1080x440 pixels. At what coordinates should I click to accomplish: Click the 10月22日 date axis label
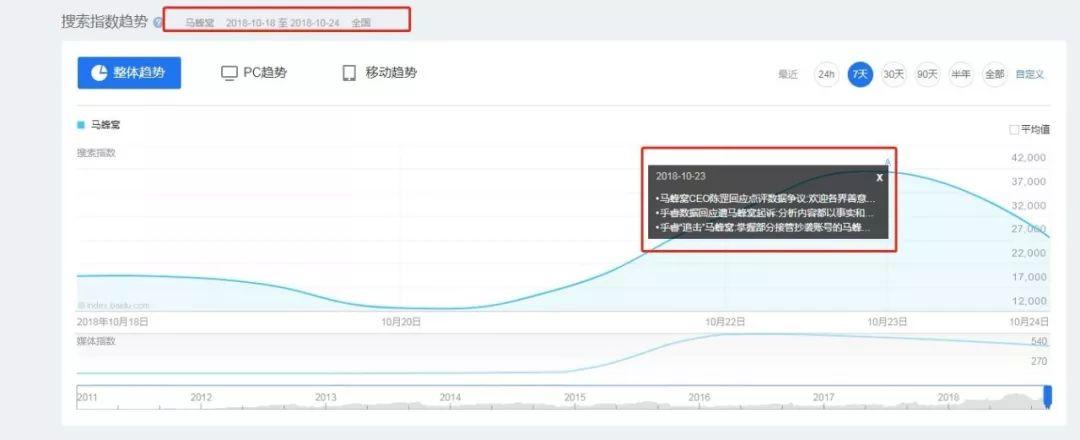coord(725,322)
